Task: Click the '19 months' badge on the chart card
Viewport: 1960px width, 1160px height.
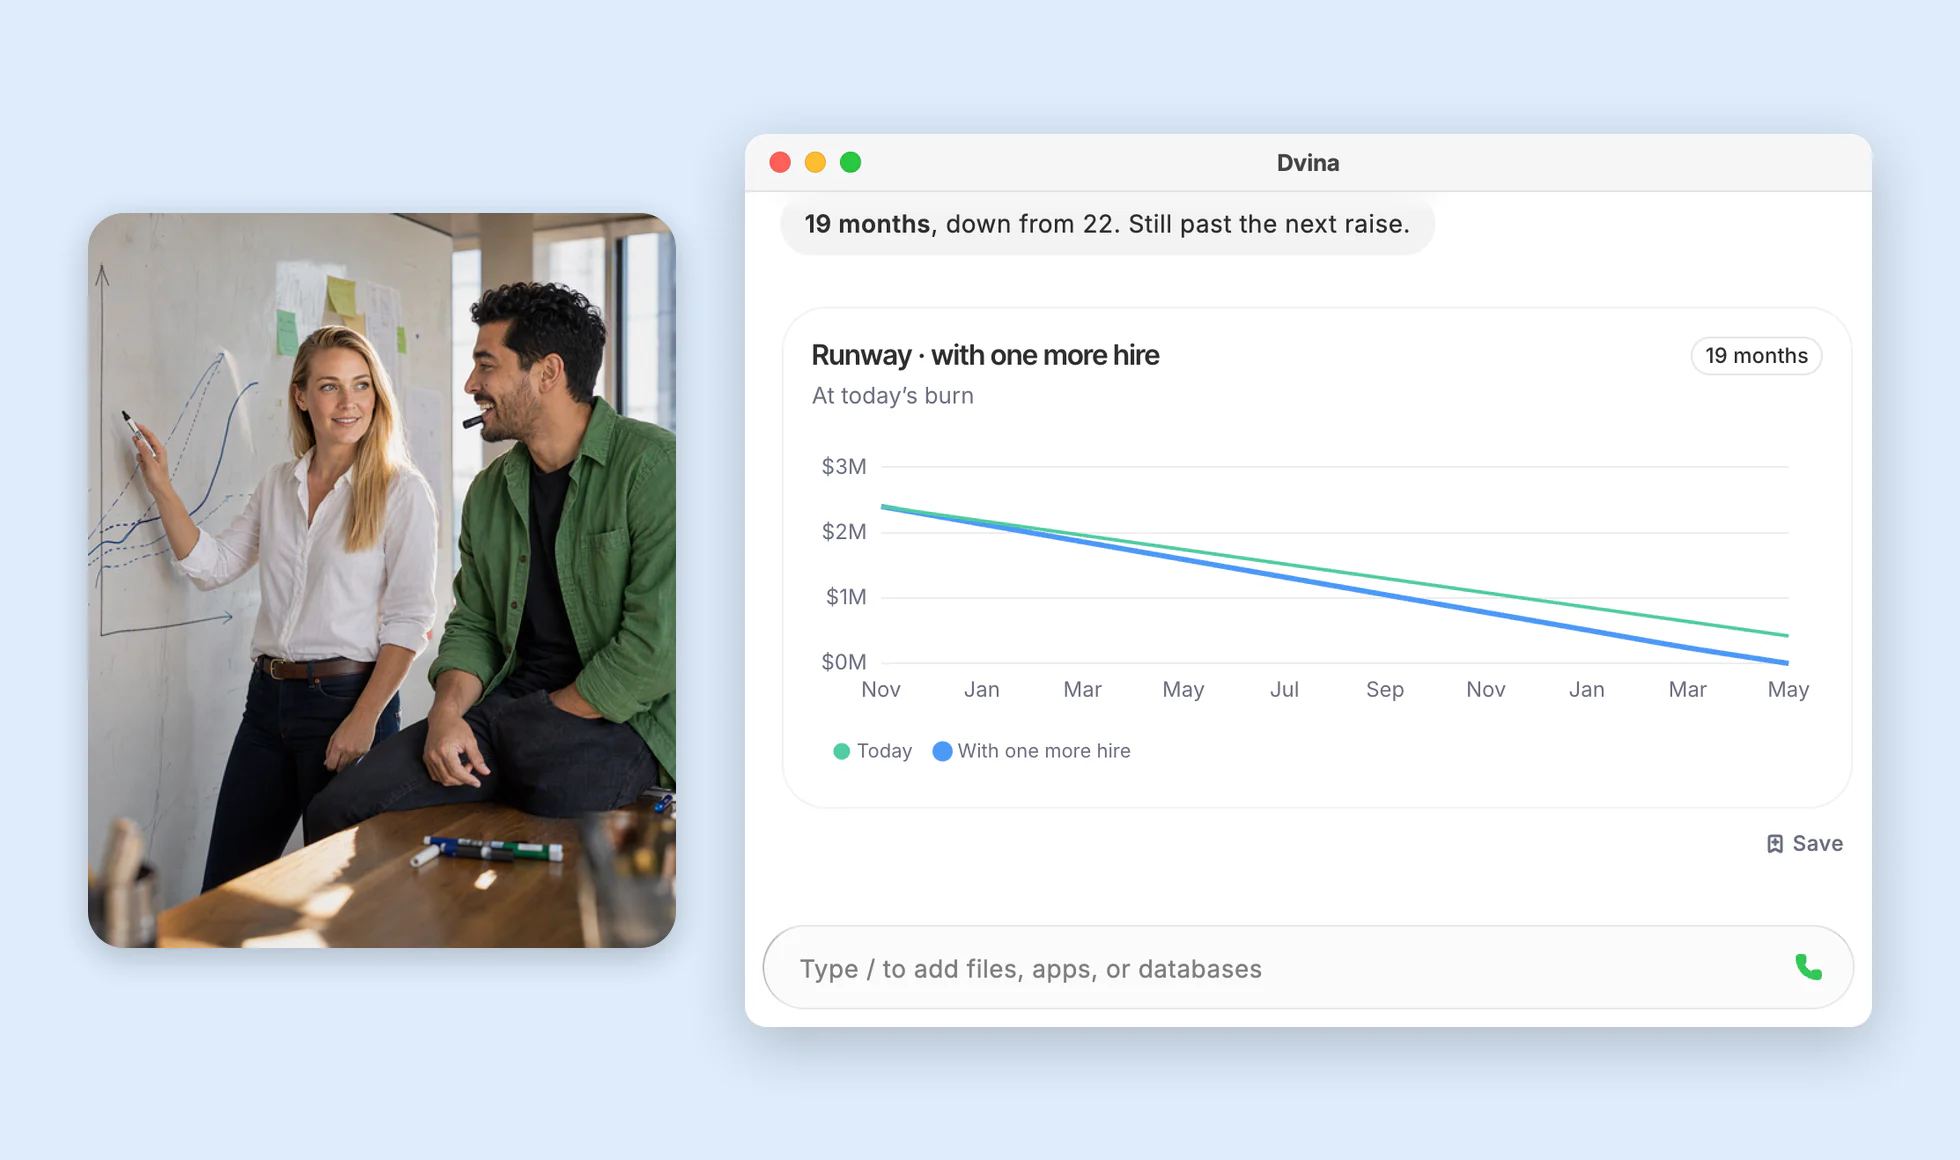Action: click(x=1756, y=356)
